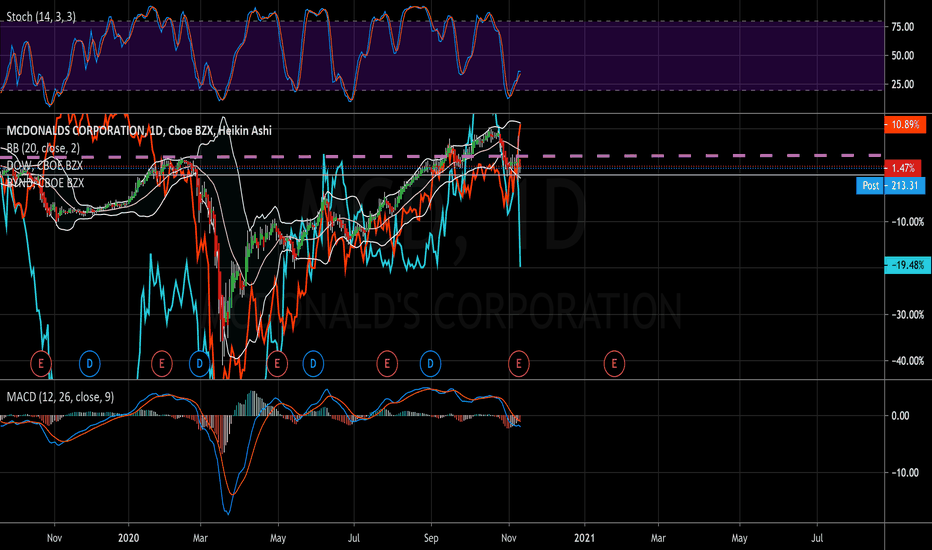Click the D dividend marker between Nov 2019 and 2020
This screenshot has width=932, height=550.
[90, 363]
